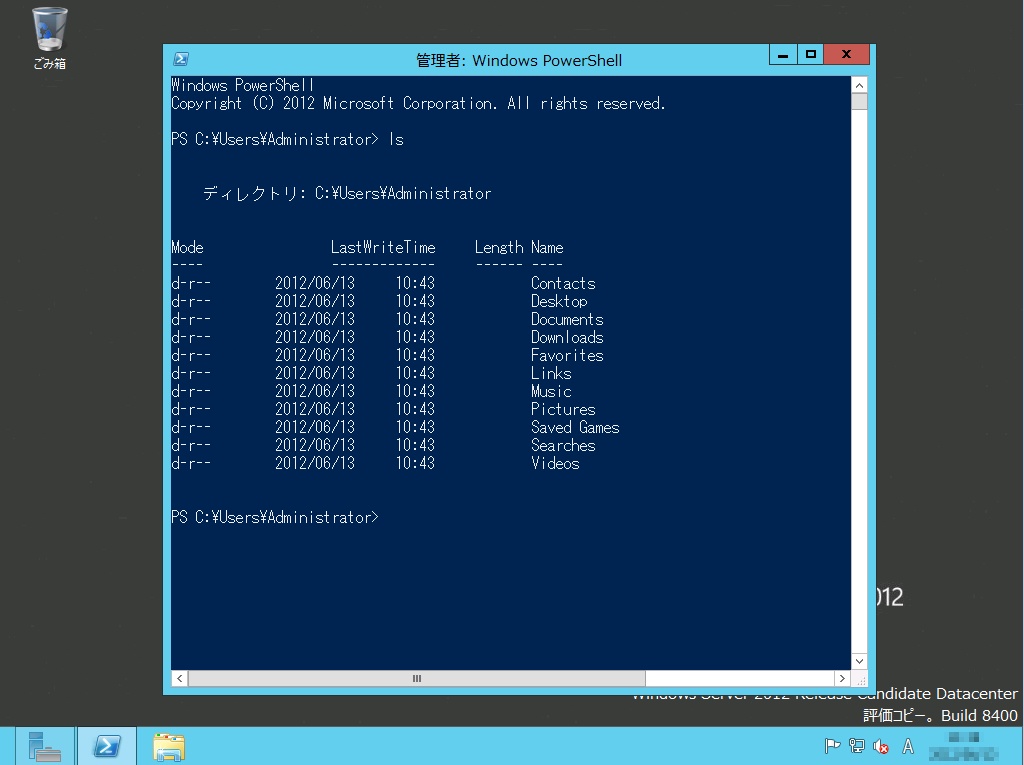Click the 'd-r--' mode of the Contacts row
This screenshot has width=1024, height=765.
point(191,283)
